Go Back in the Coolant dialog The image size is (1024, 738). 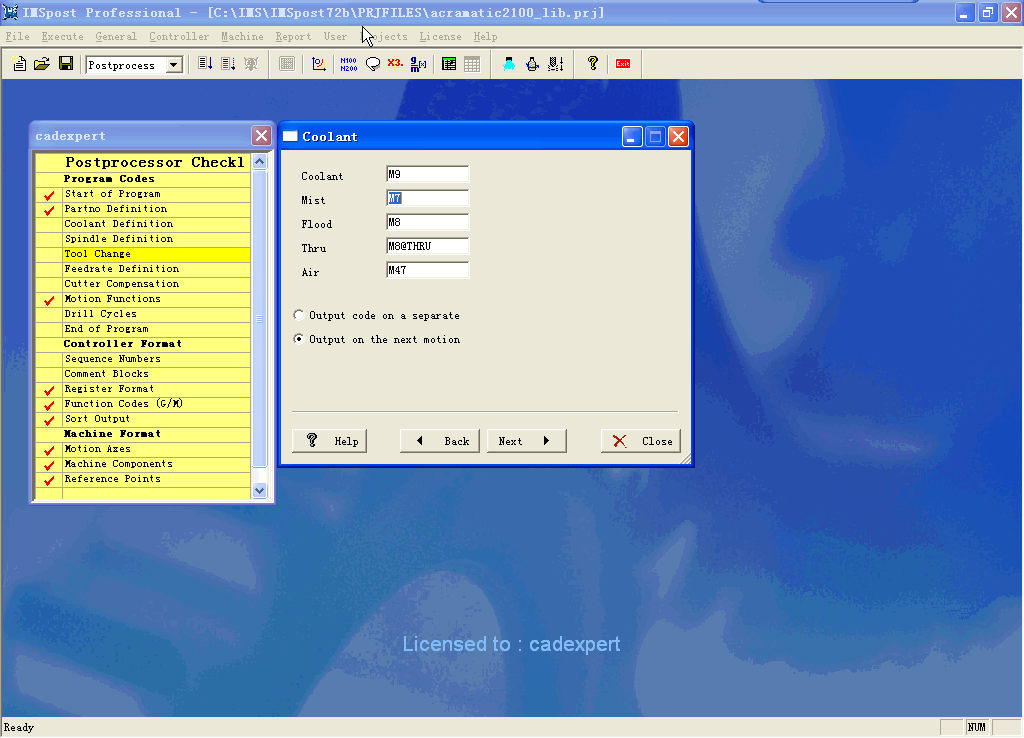pos(440,441)
